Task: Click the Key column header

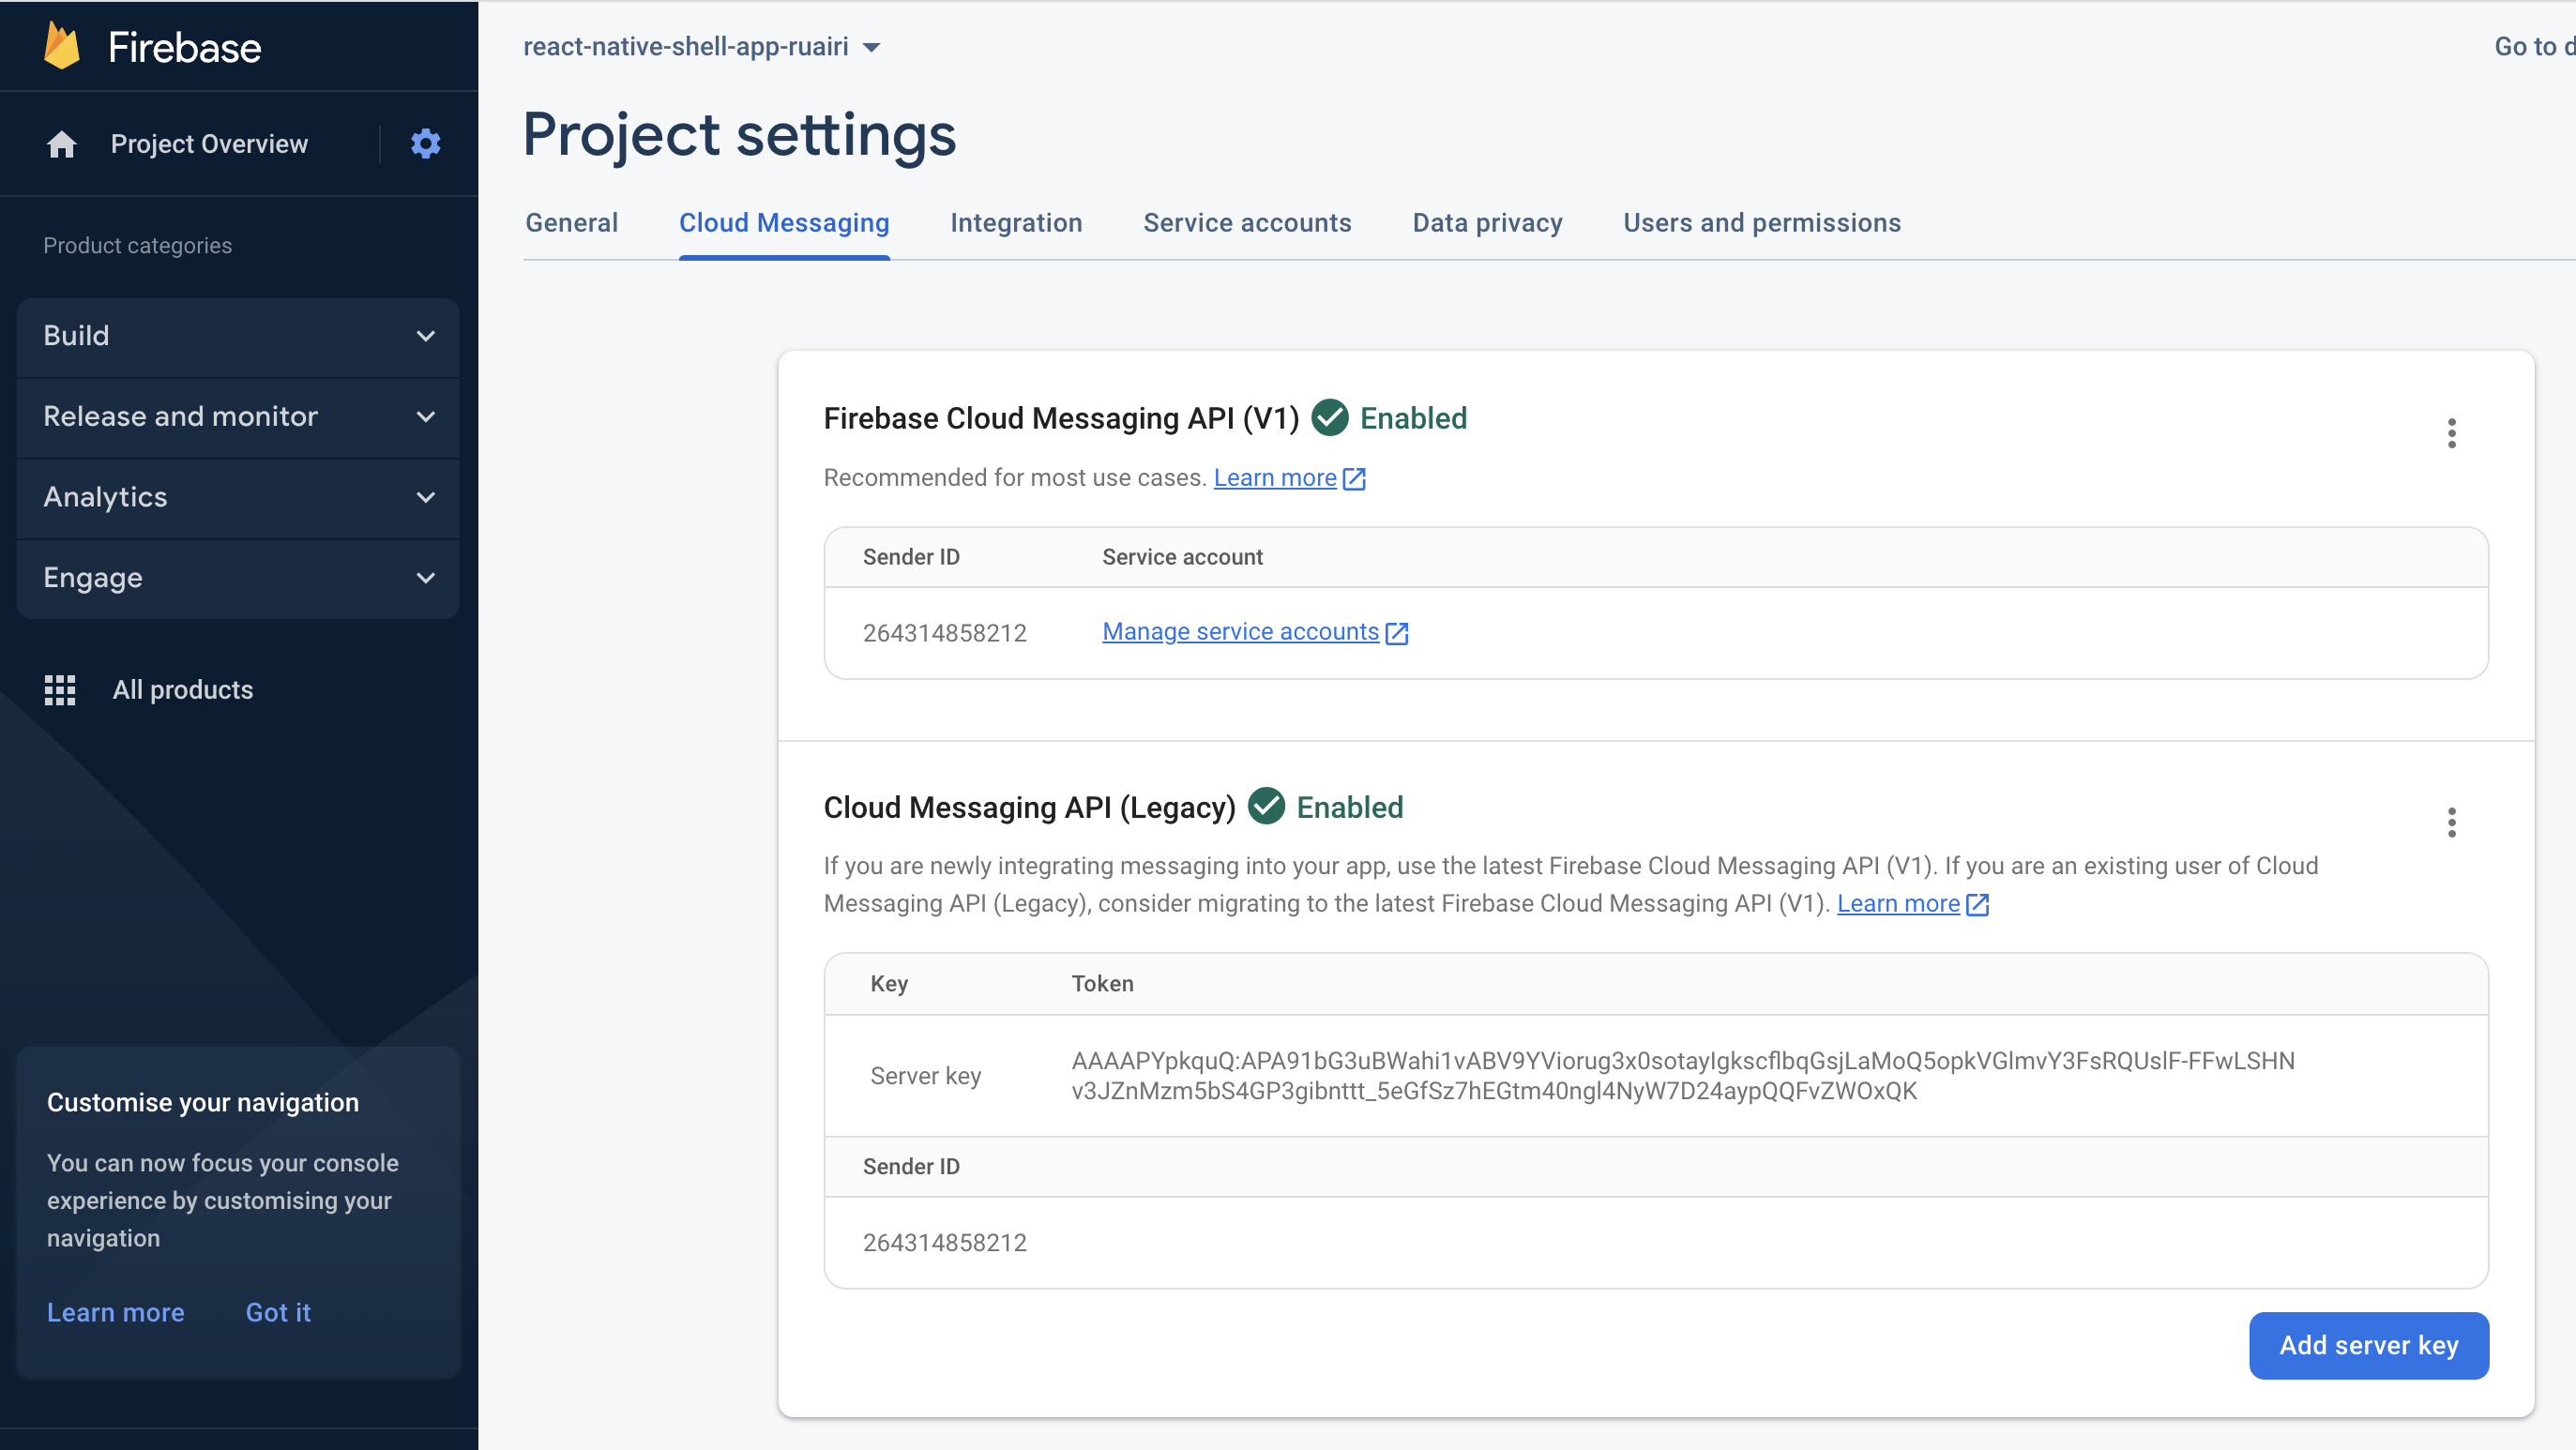Action: 889,984
